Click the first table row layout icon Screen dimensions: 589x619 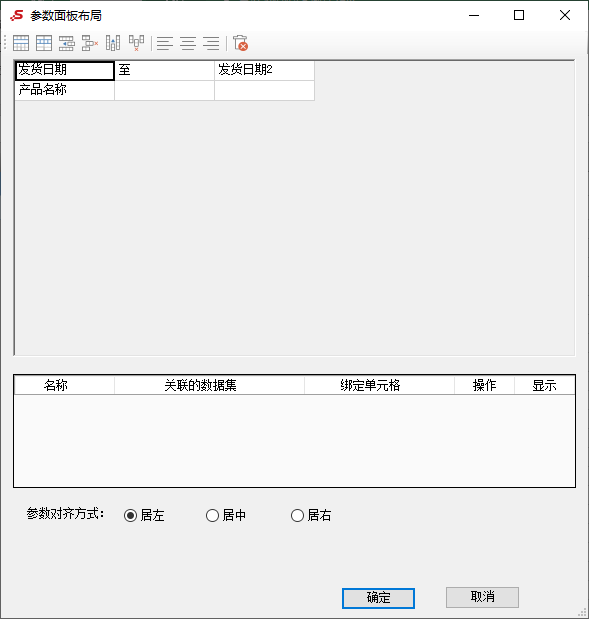pos(21,43)
